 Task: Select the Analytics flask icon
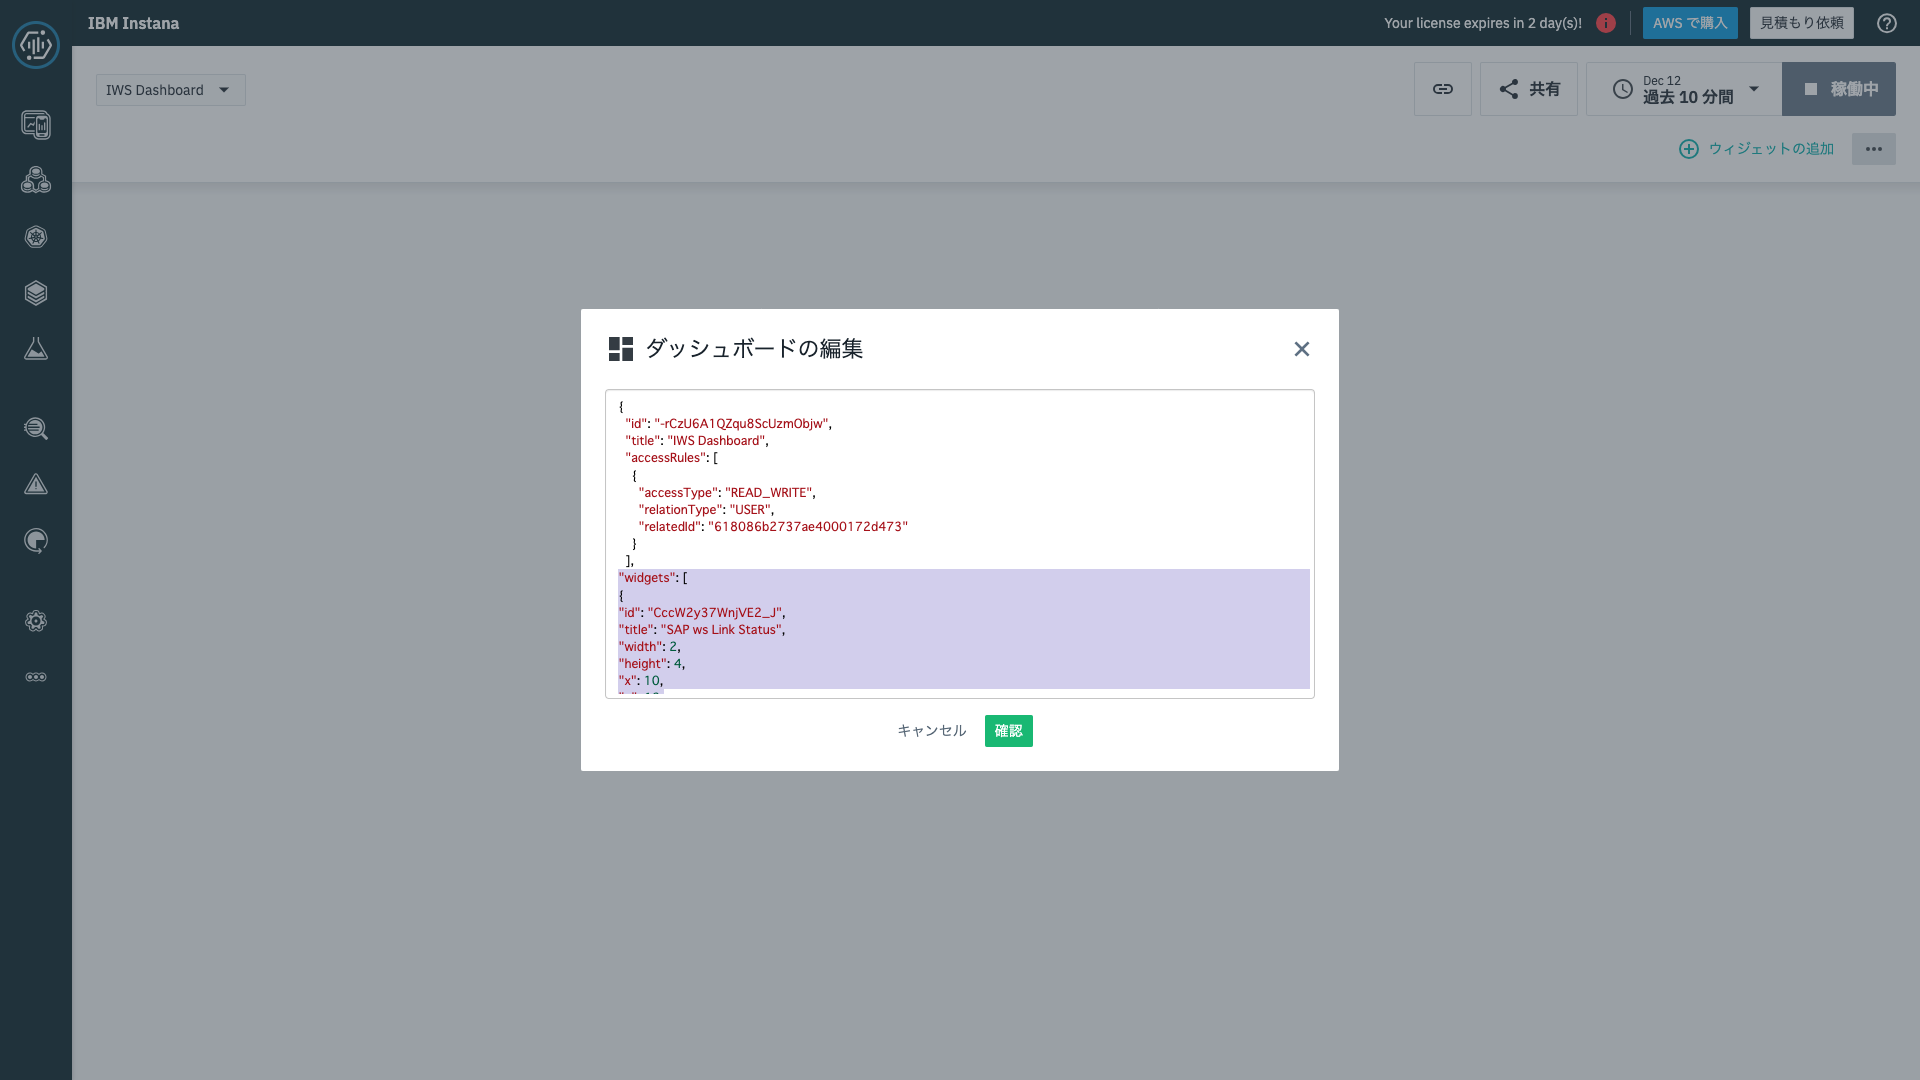coord(36,348)
